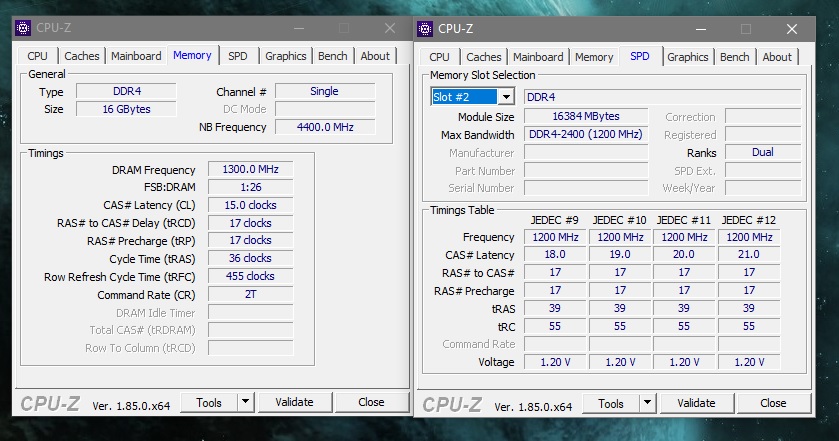The image size is (839, 441).
Task: Click the empty Part Number field
Action: pos(586,171)
